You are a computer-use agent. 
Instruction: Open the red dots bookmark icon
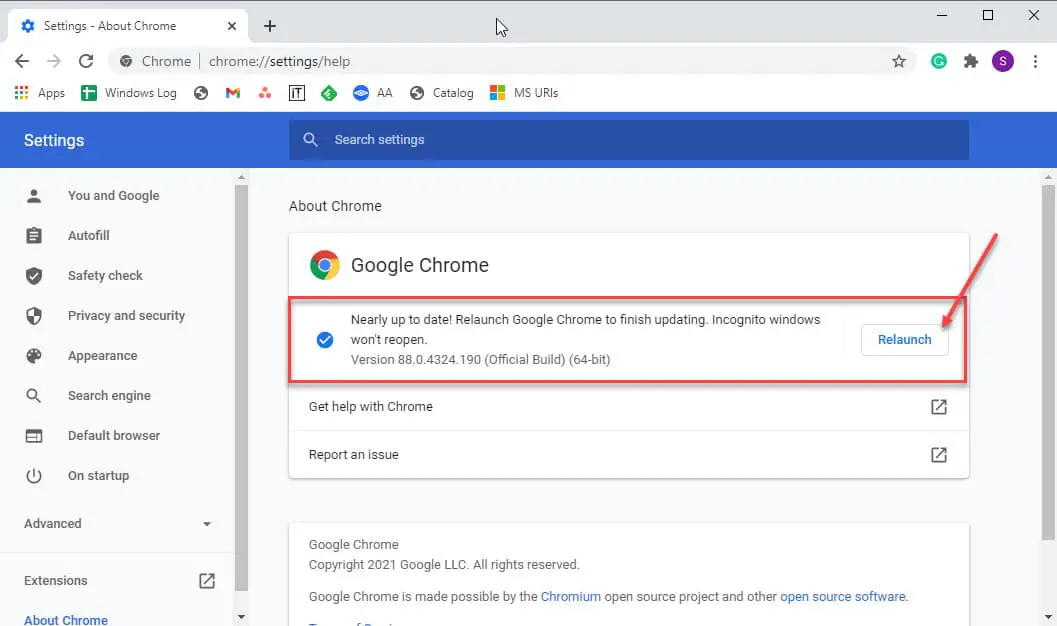pyautogui.click(x=265, y=93)
